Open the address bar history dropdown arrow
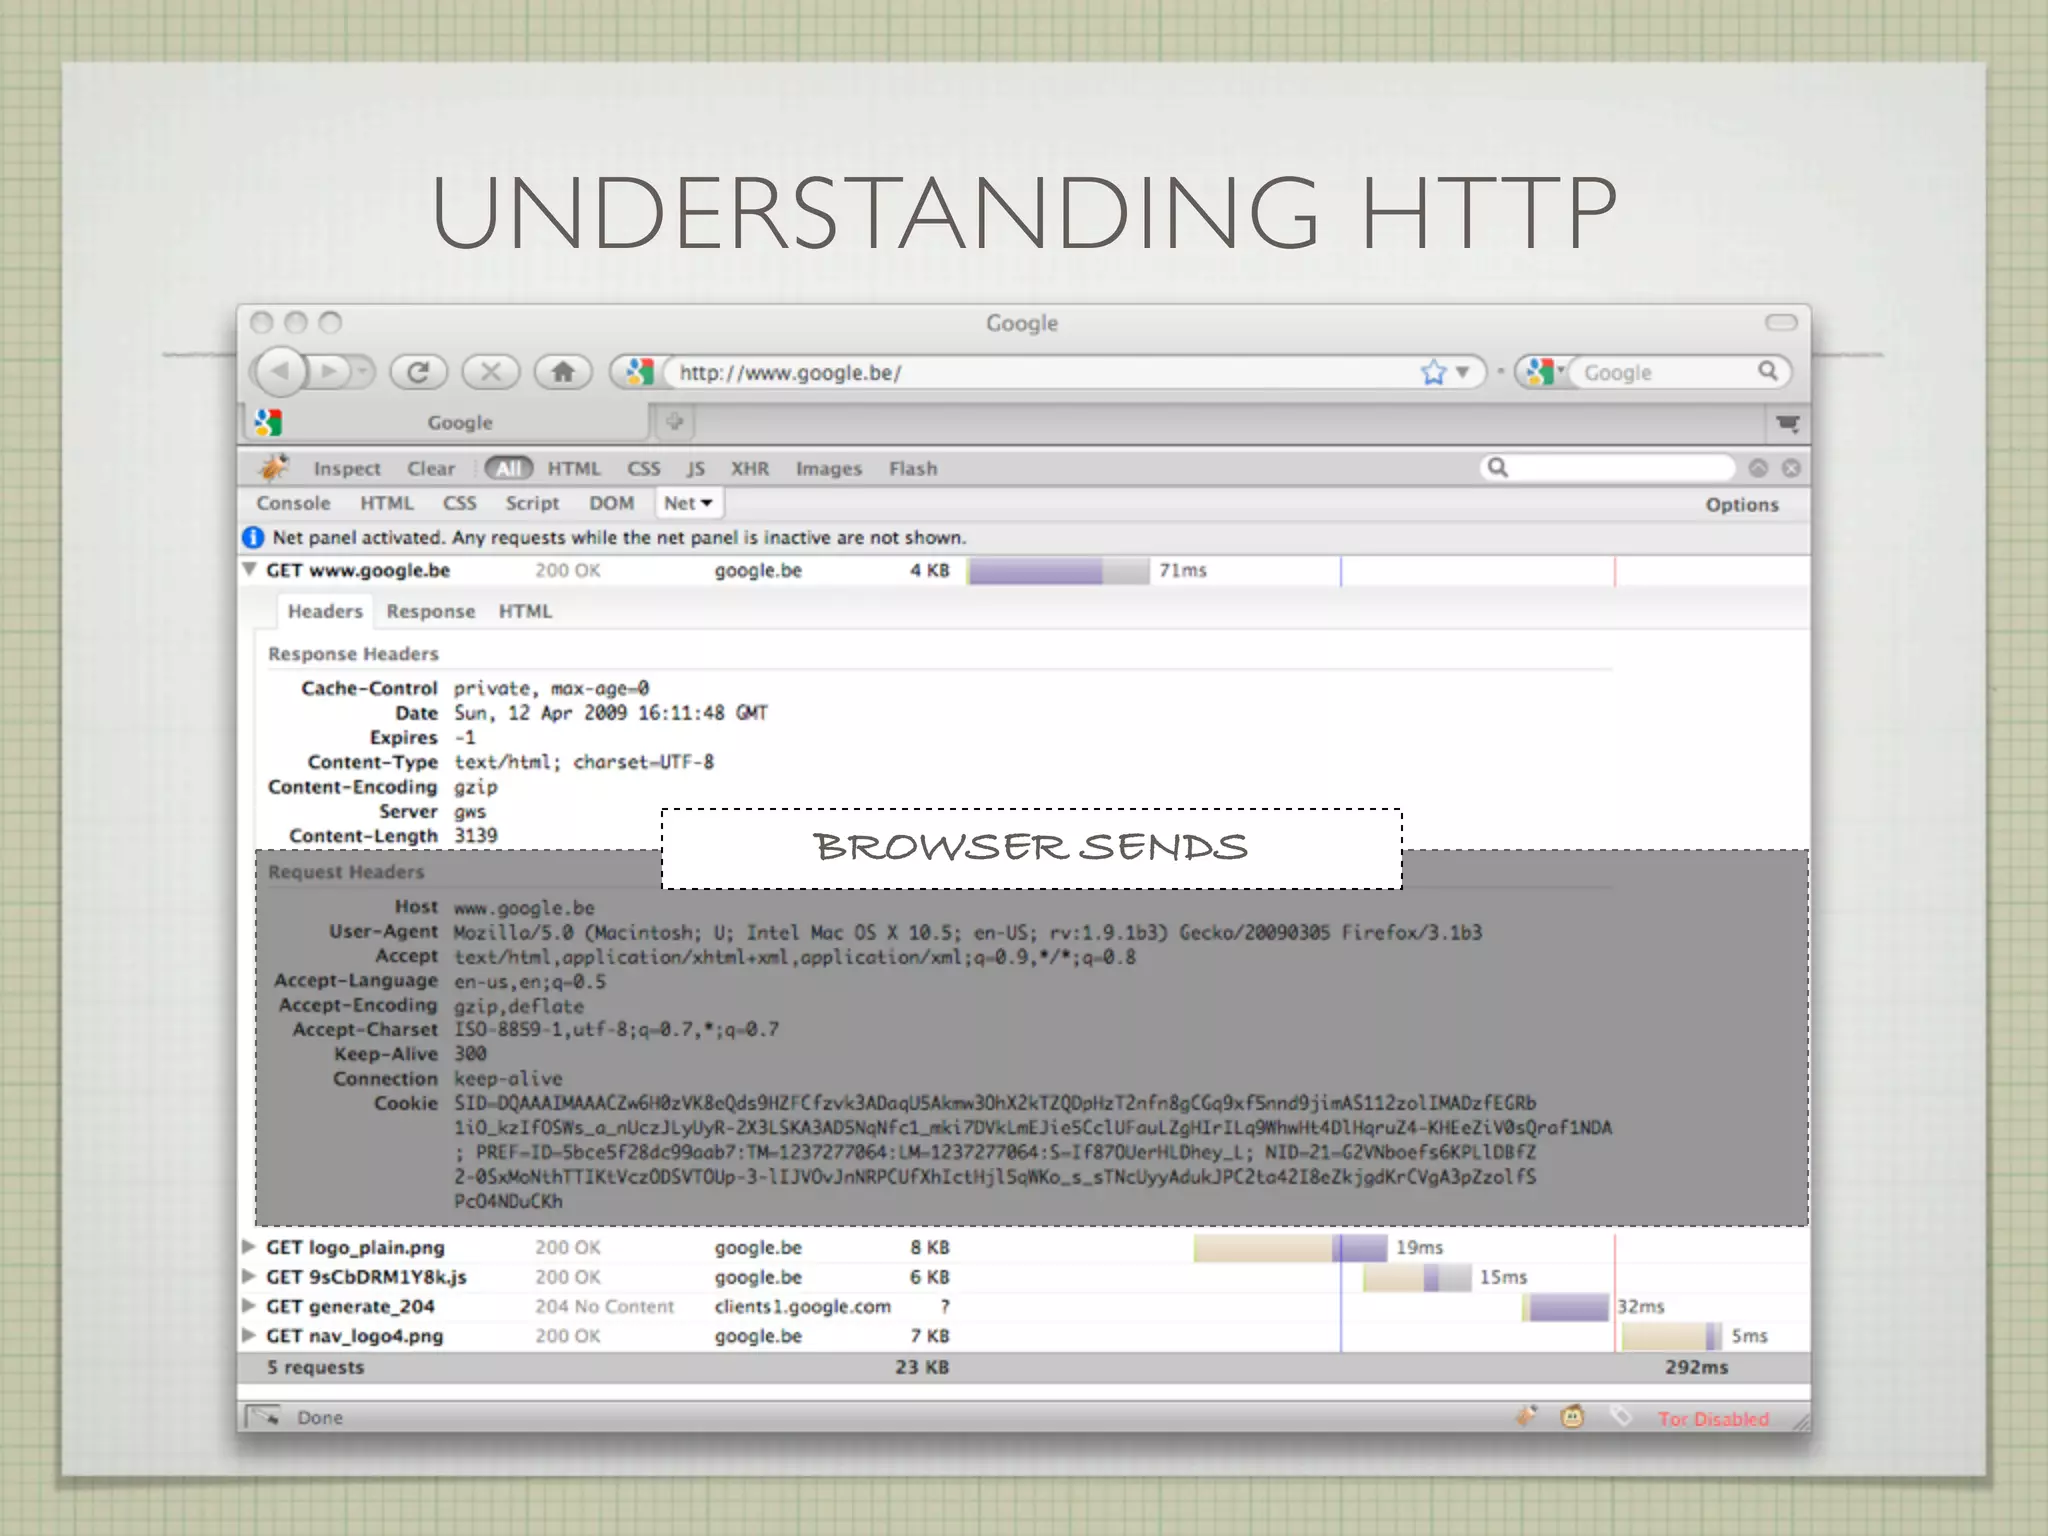The height and width of the screenshot is (1536, 2048). 1462,372
